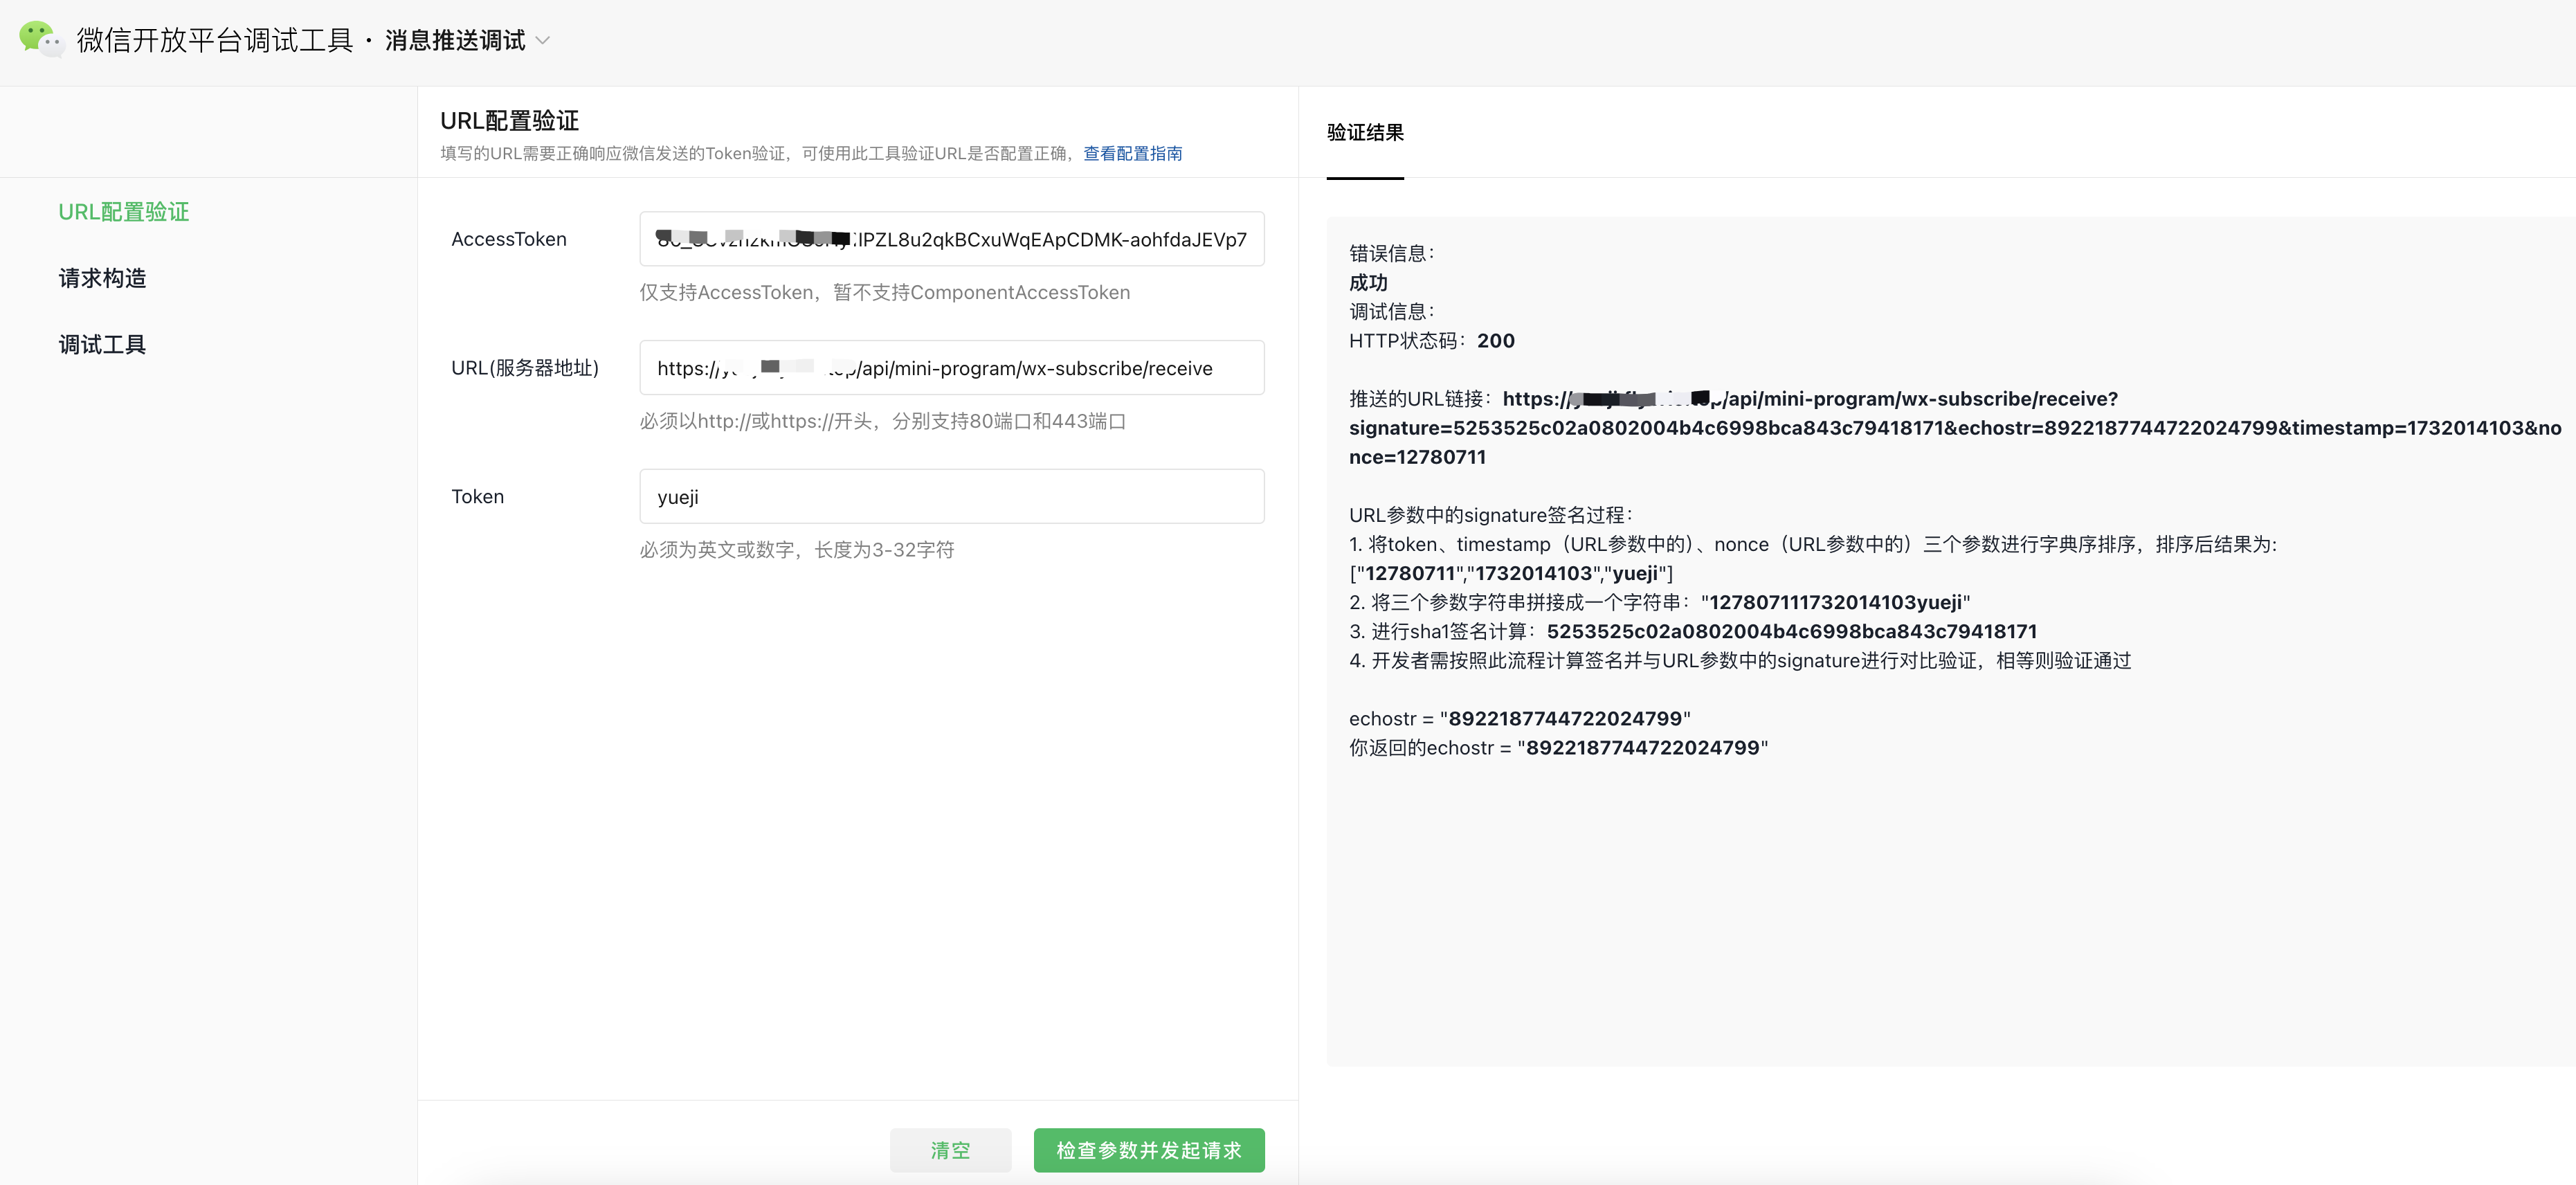Click the WeChat logo icon
This screenshot has height=1185, width=2576.
tap(41, 39)
